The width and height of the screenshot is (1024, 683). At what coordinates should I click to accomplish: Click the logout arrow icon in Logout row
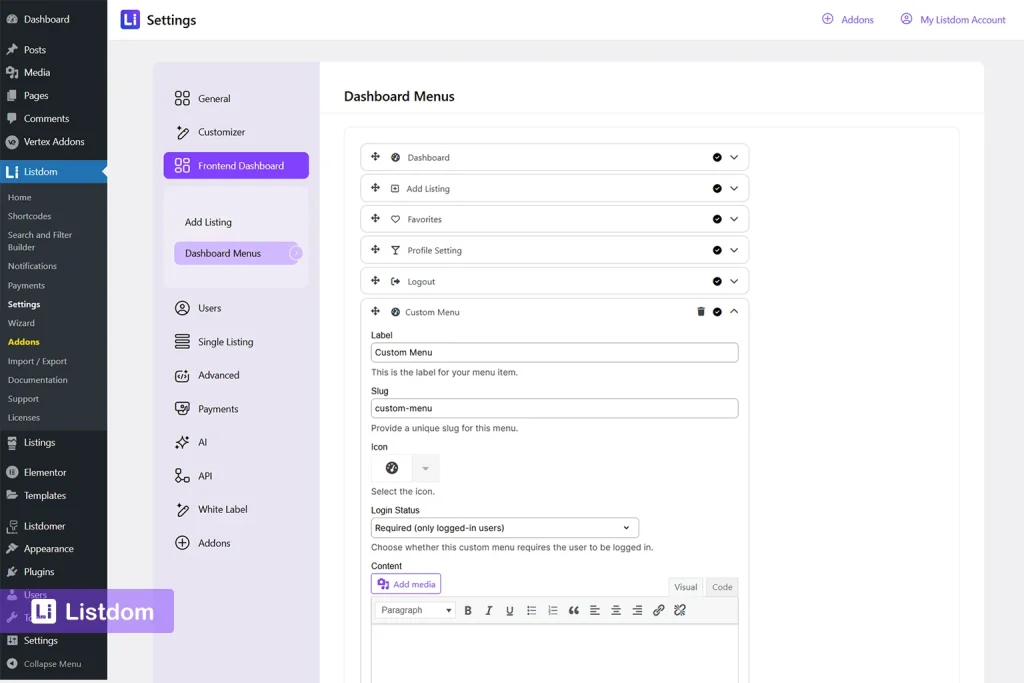point(395,281)
